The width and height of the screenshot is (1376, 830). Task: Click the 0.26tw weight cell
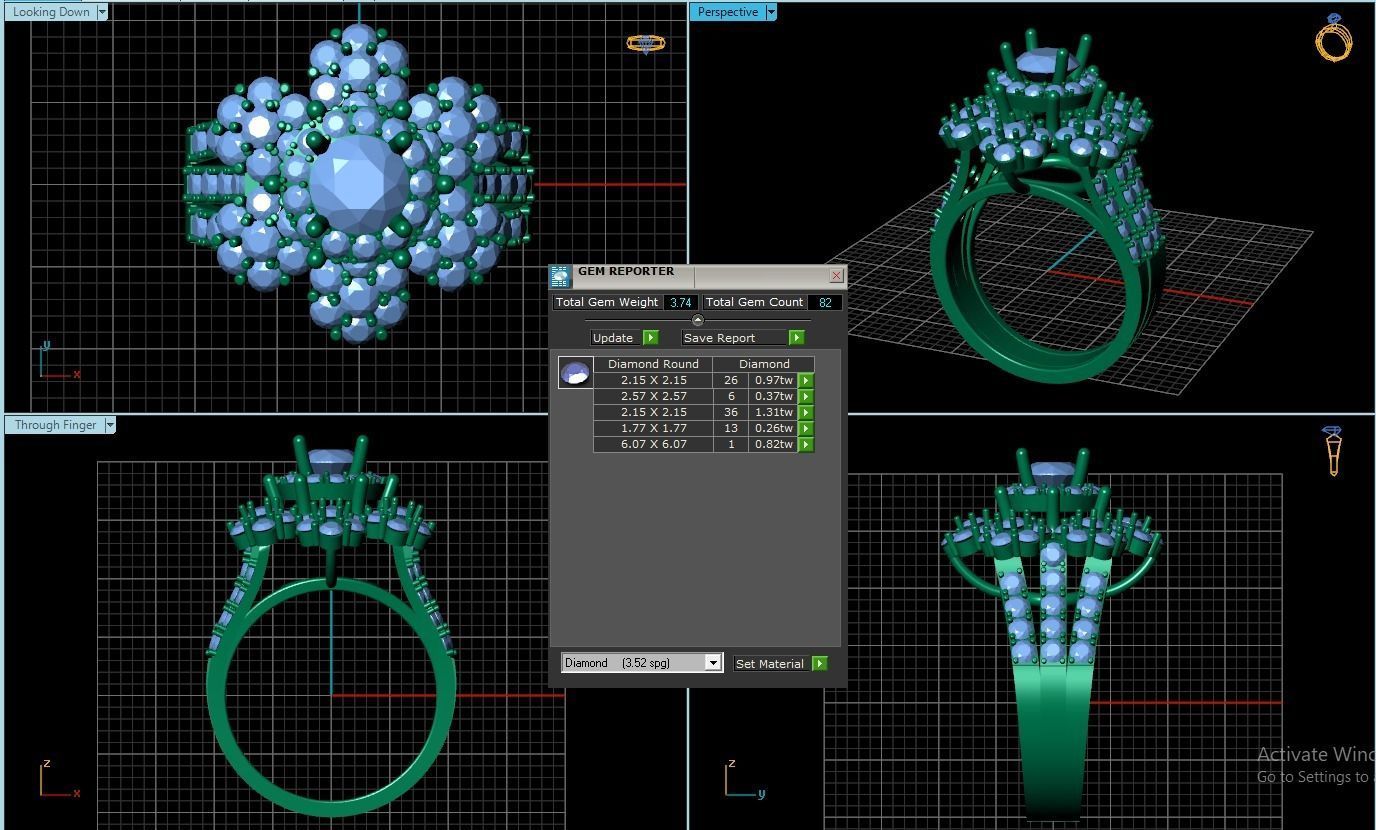773,428
